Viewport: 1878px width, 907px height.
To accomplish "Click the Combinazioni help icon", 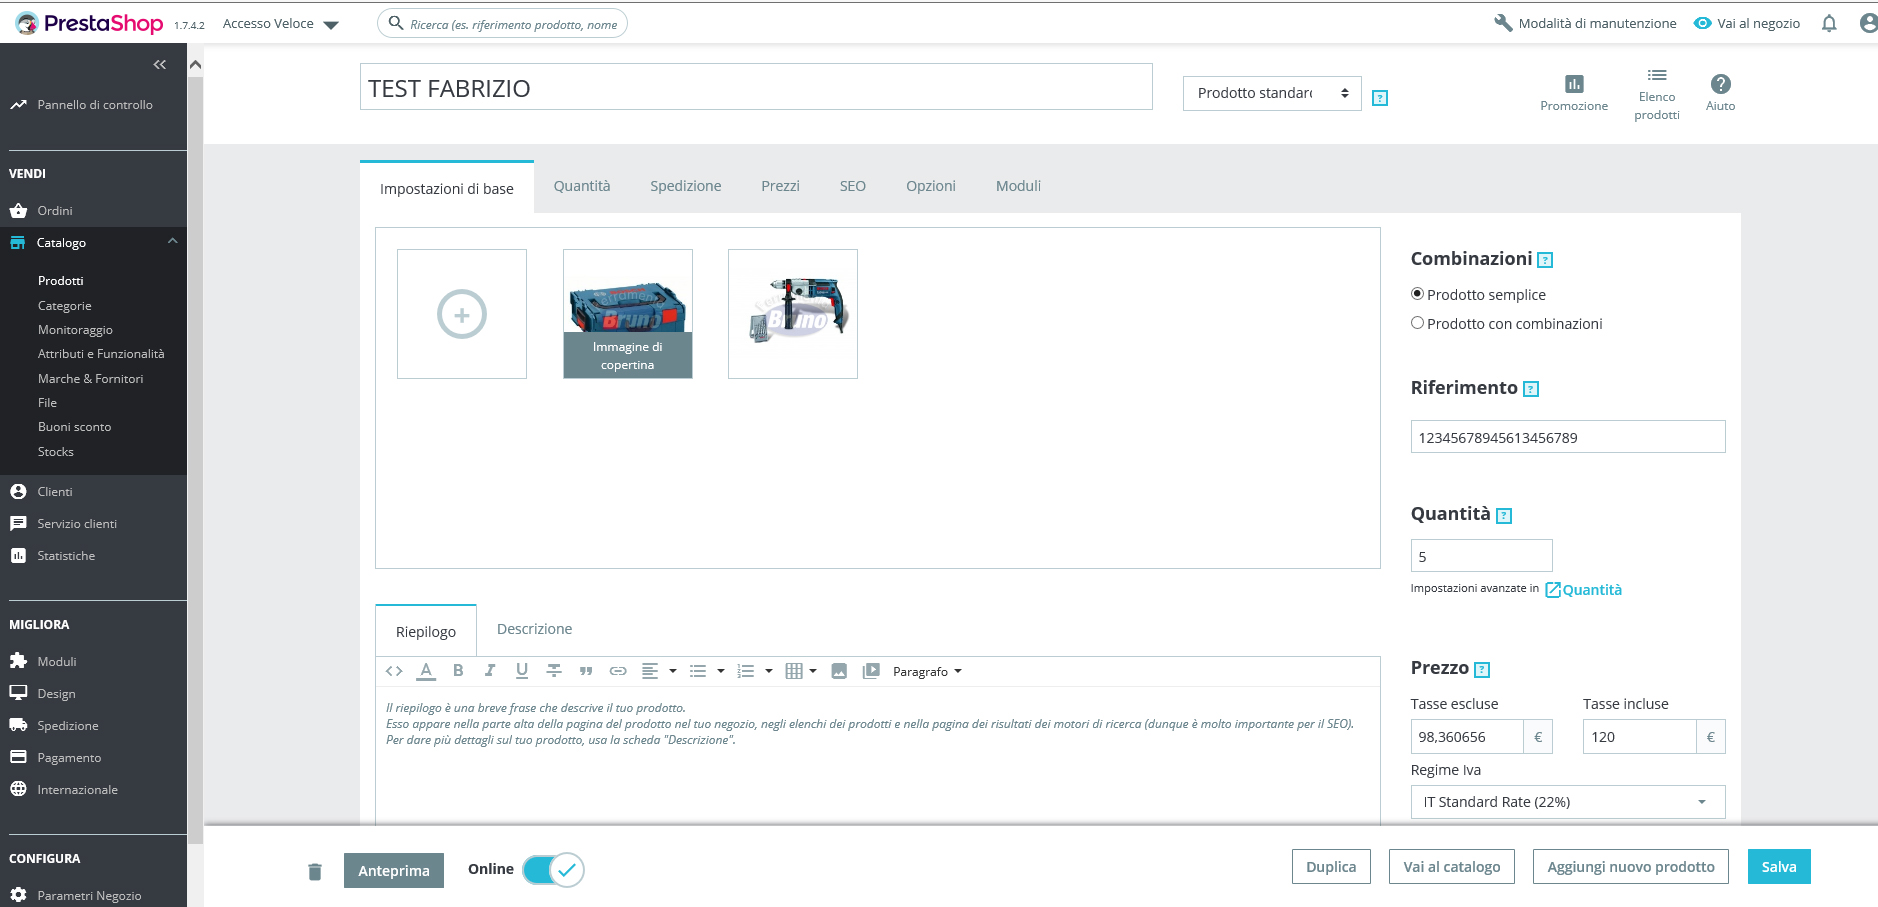I will point(1545,260).
